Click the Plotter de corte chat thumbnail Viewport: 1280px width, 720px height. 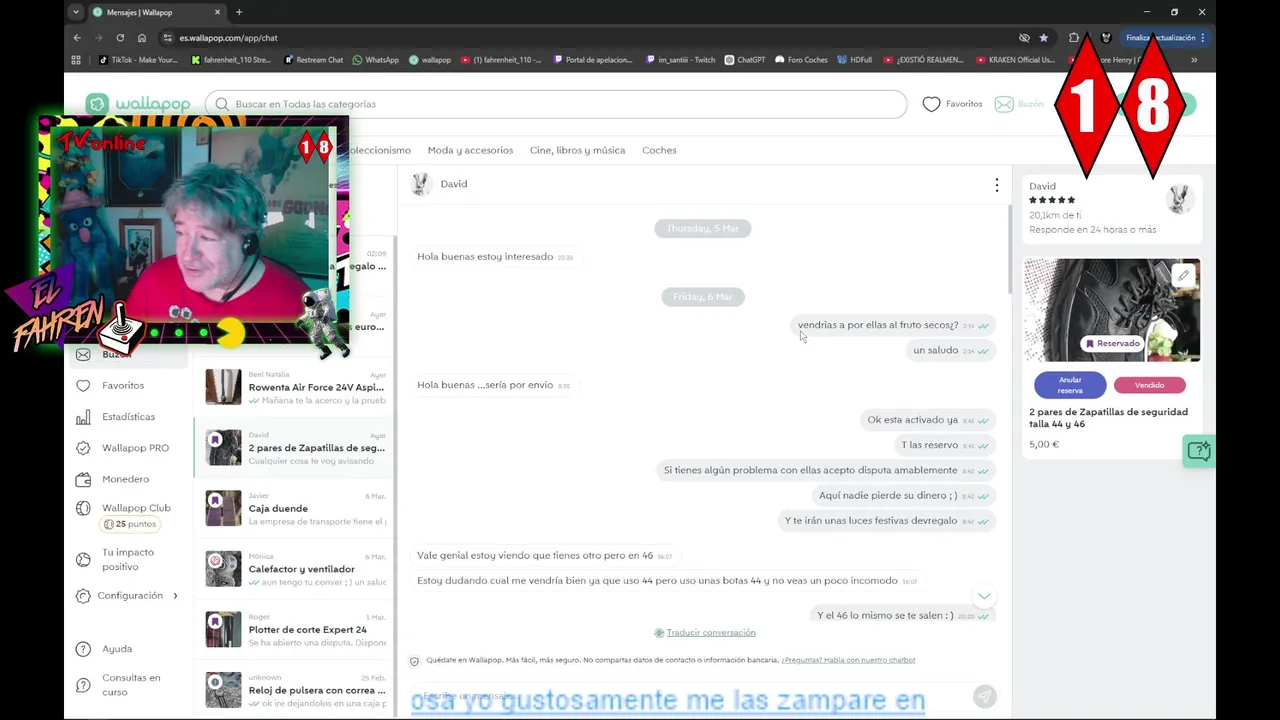tap(223, 629)
